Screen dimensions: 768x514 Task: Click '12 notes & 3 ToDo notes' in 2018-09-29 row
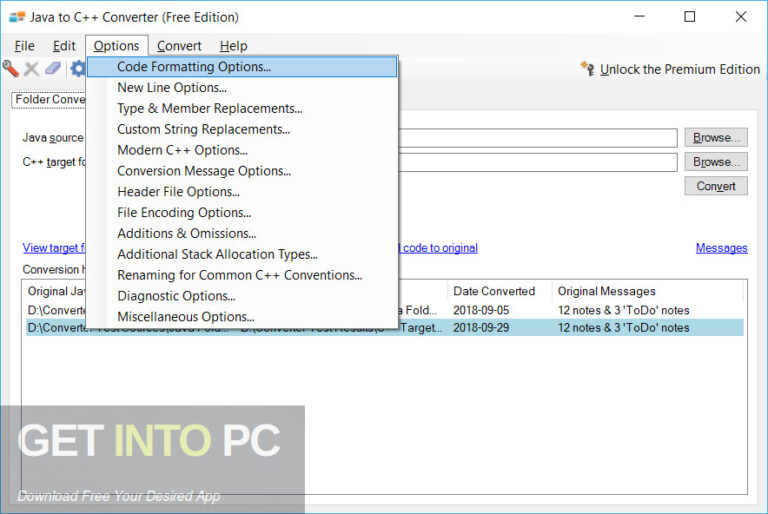click(624, 328)
